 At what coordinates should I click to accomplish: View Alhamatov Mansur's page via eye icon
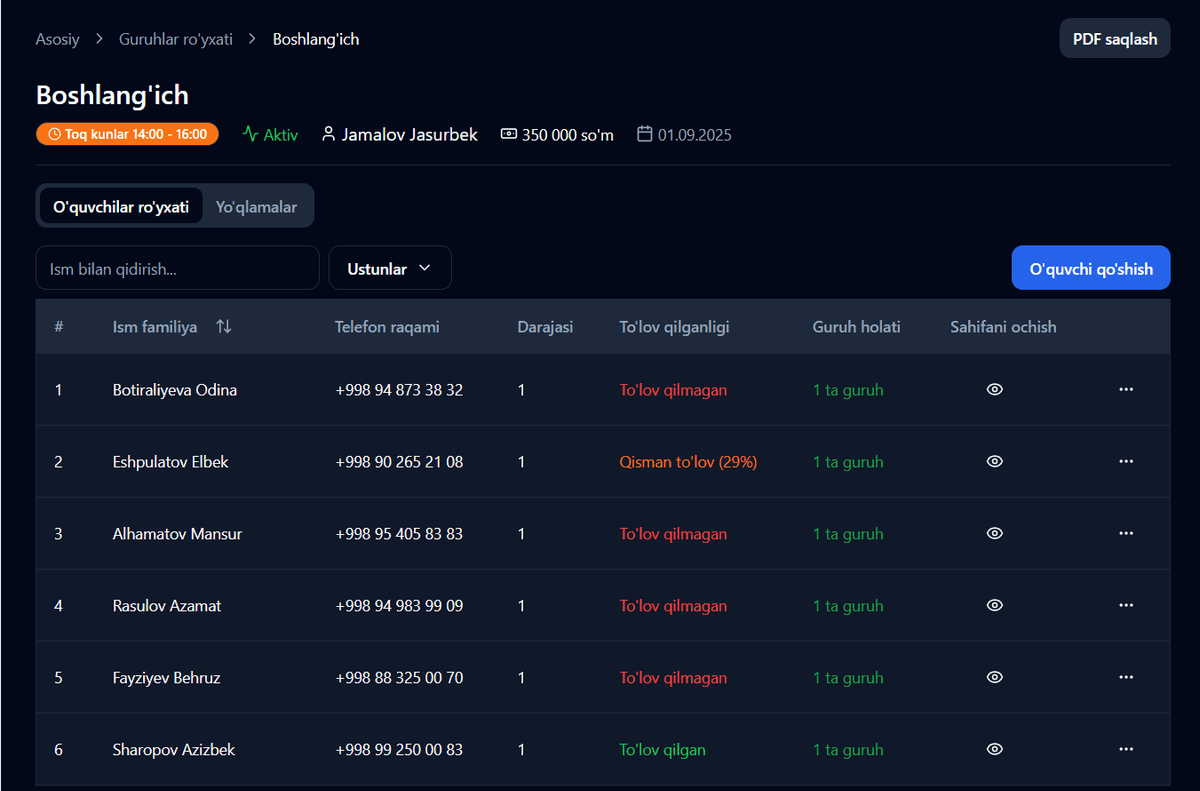(x=994, y=534)
